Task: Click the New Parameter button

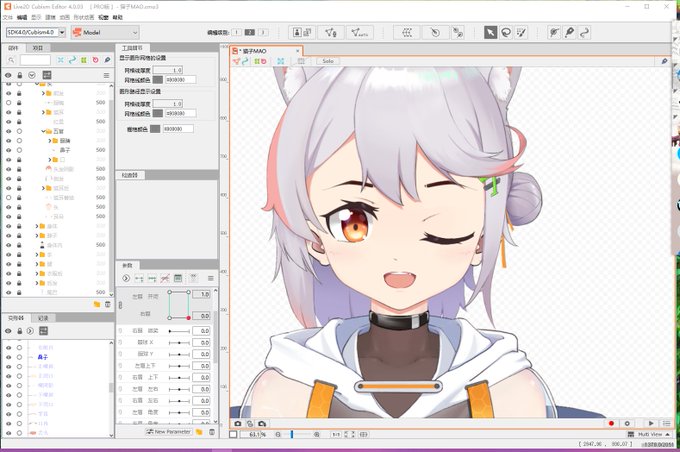Action: point(168,432)
